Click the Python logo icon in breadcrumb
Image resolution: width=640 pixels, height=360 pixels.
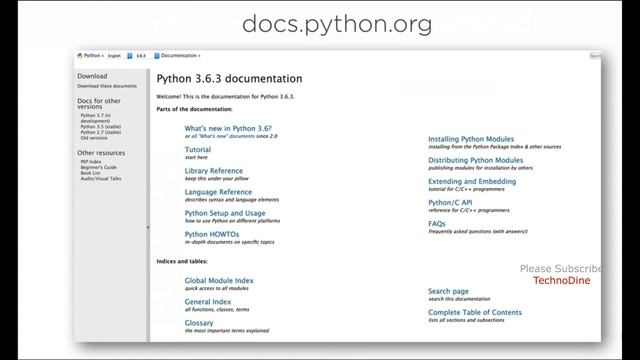pyautogui.click(x=80, y=56)
